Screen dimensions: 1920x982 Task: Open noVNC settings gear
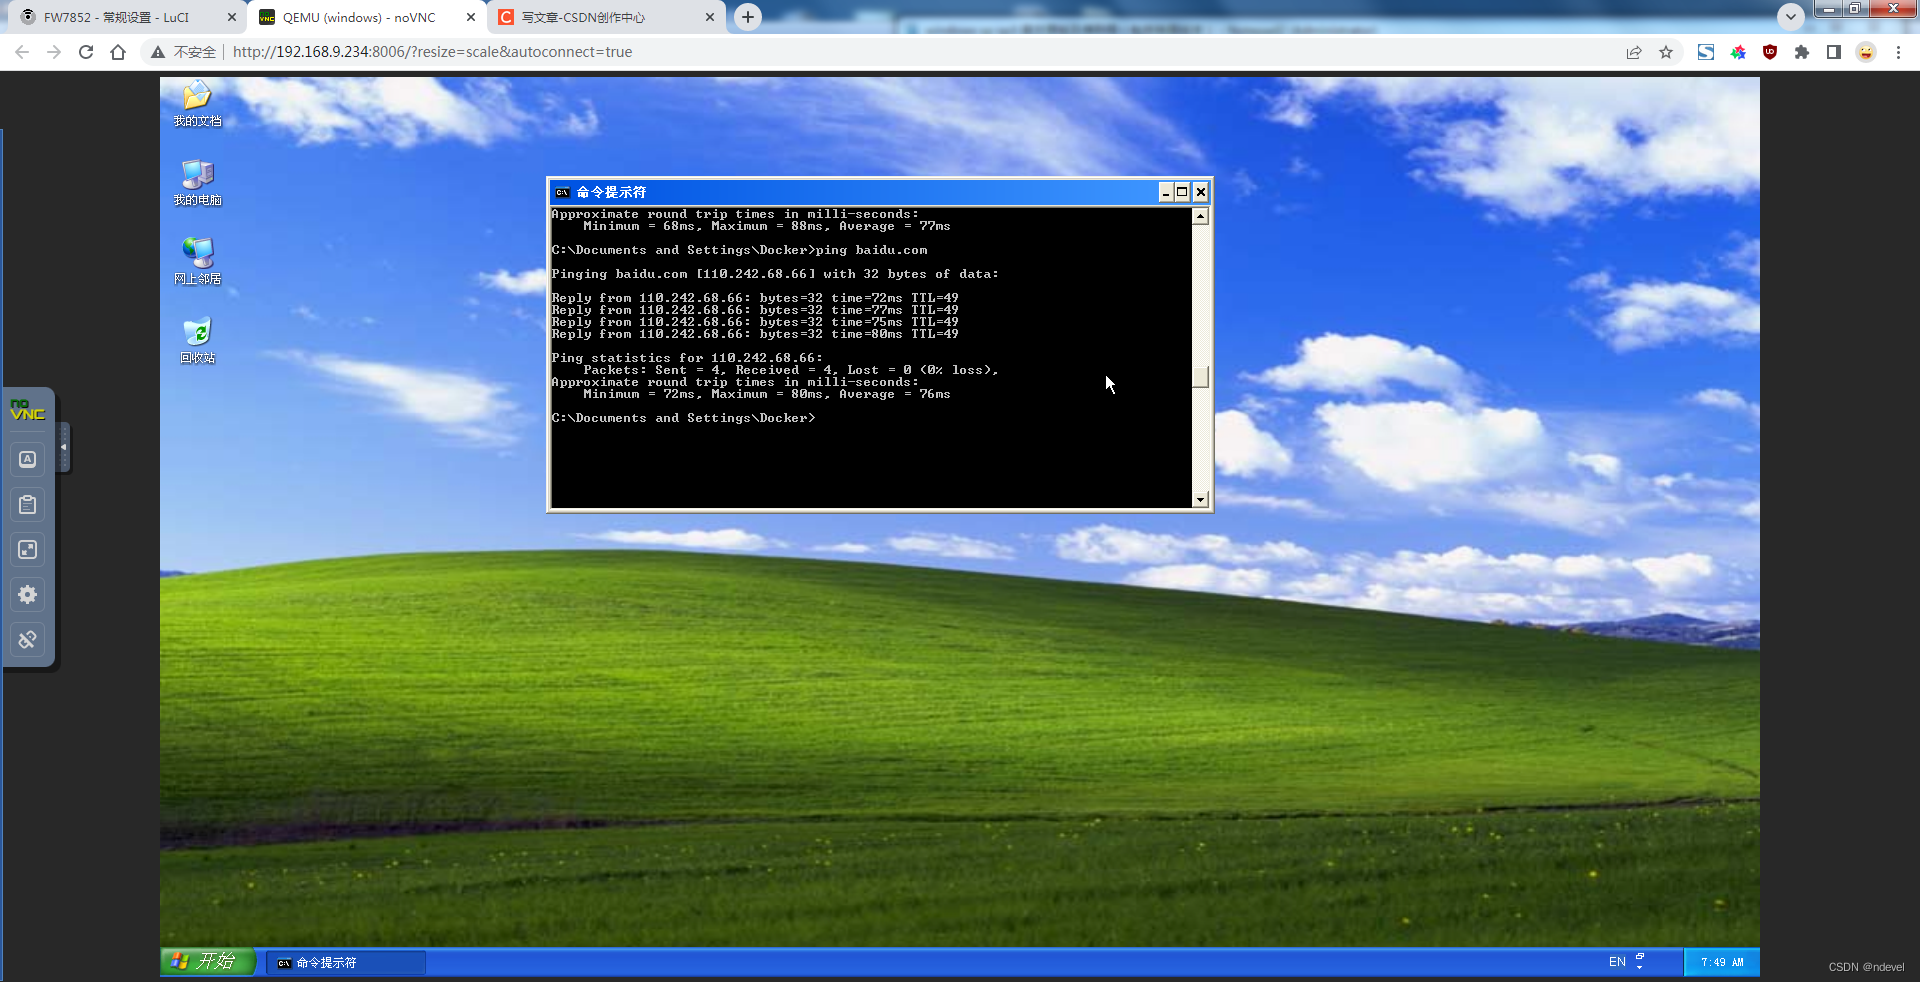28,594
